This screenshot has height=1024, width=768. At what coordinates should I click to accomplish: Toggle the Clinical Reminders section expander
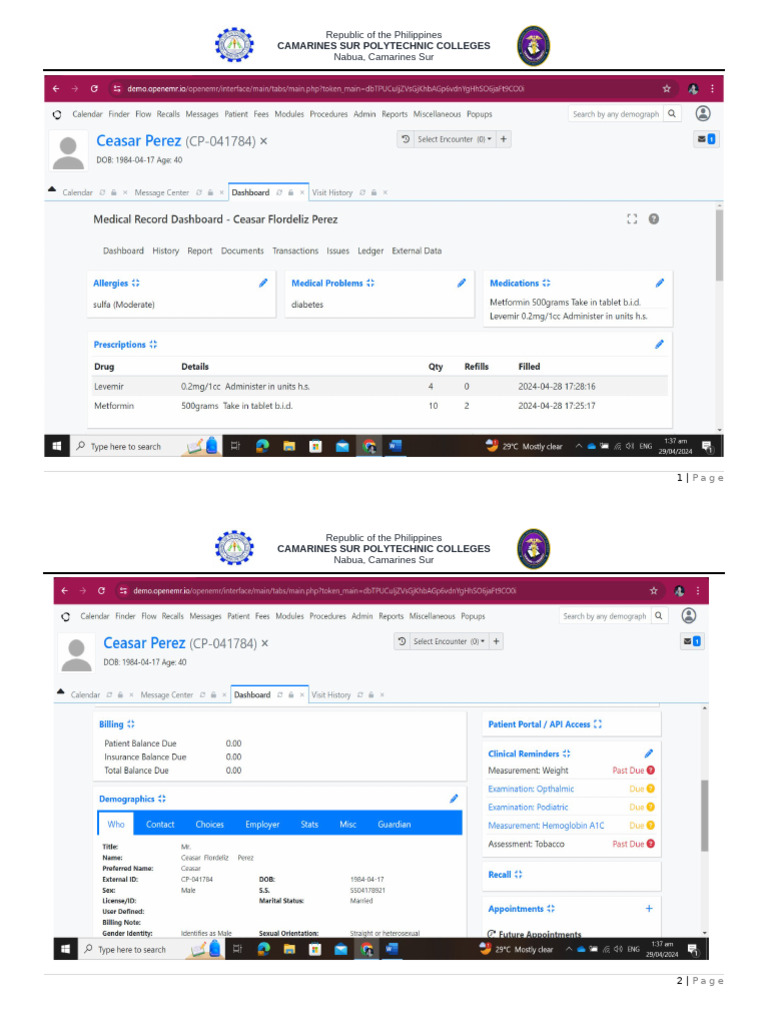pyautogui.click(x=566, y=753)
